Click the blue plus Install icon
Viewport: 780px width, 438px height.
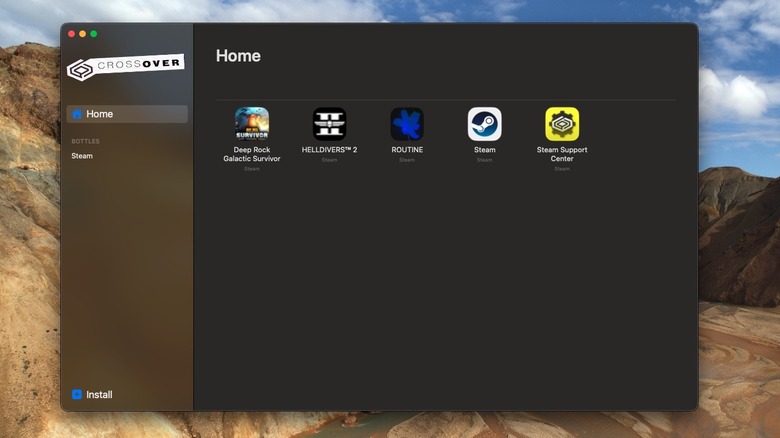(77, 394)
